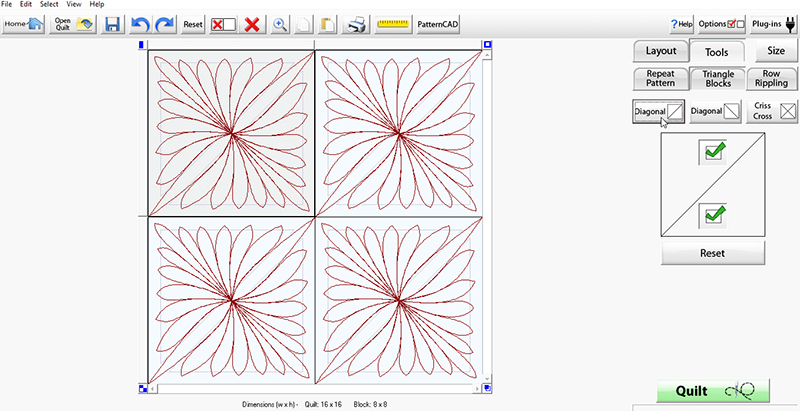Open a quilt with Open Quilt button
The height and width of the screenshot is (411, 800).
click(73, 23)
